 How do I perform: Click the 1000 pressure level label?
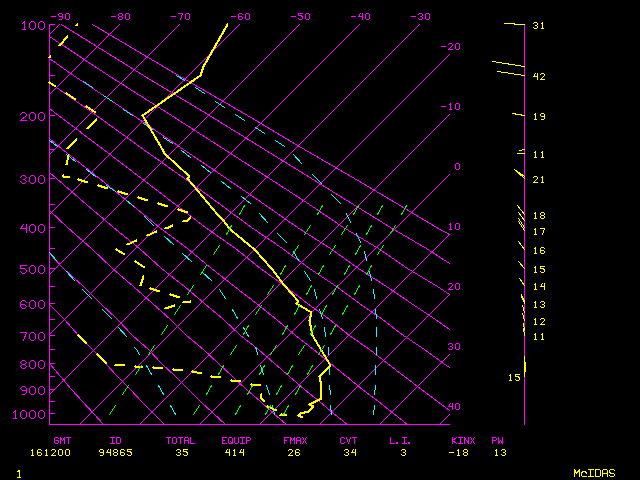pos(29,415)
